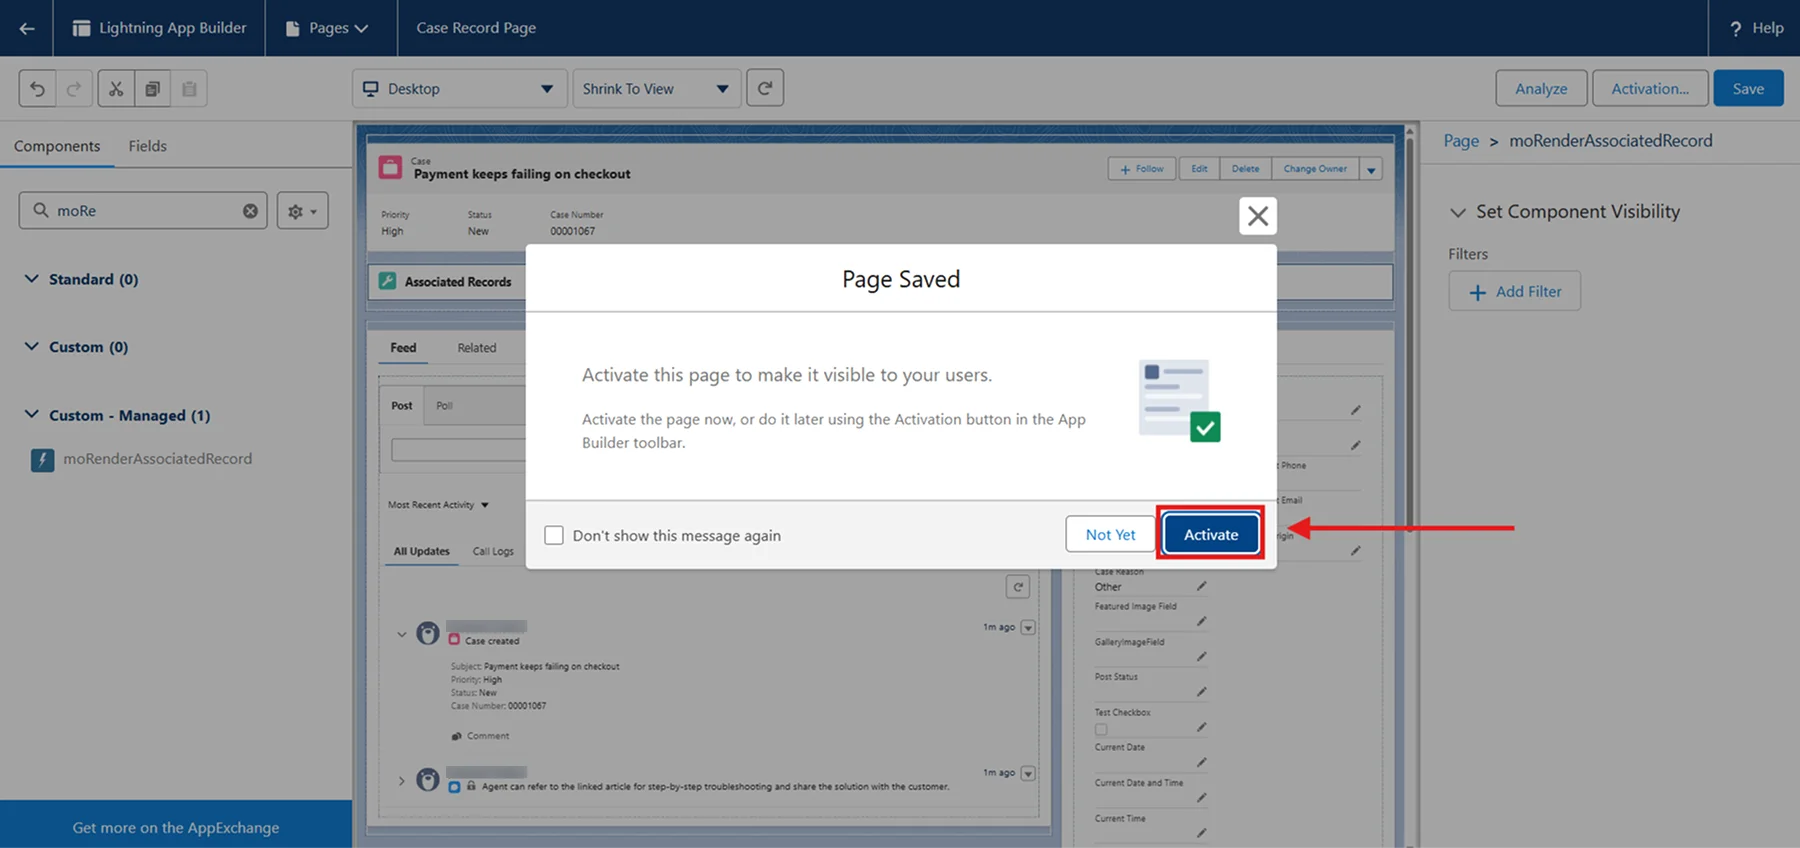Select the Feed tab on canvas
Screen dimensions: 1800x848
(403, 348)
